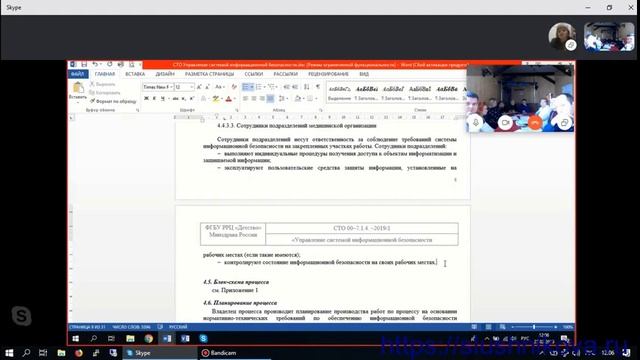The width and height of the screenshot is (640, 360).
Task: Click the red font color button
Action: [229, 98]
